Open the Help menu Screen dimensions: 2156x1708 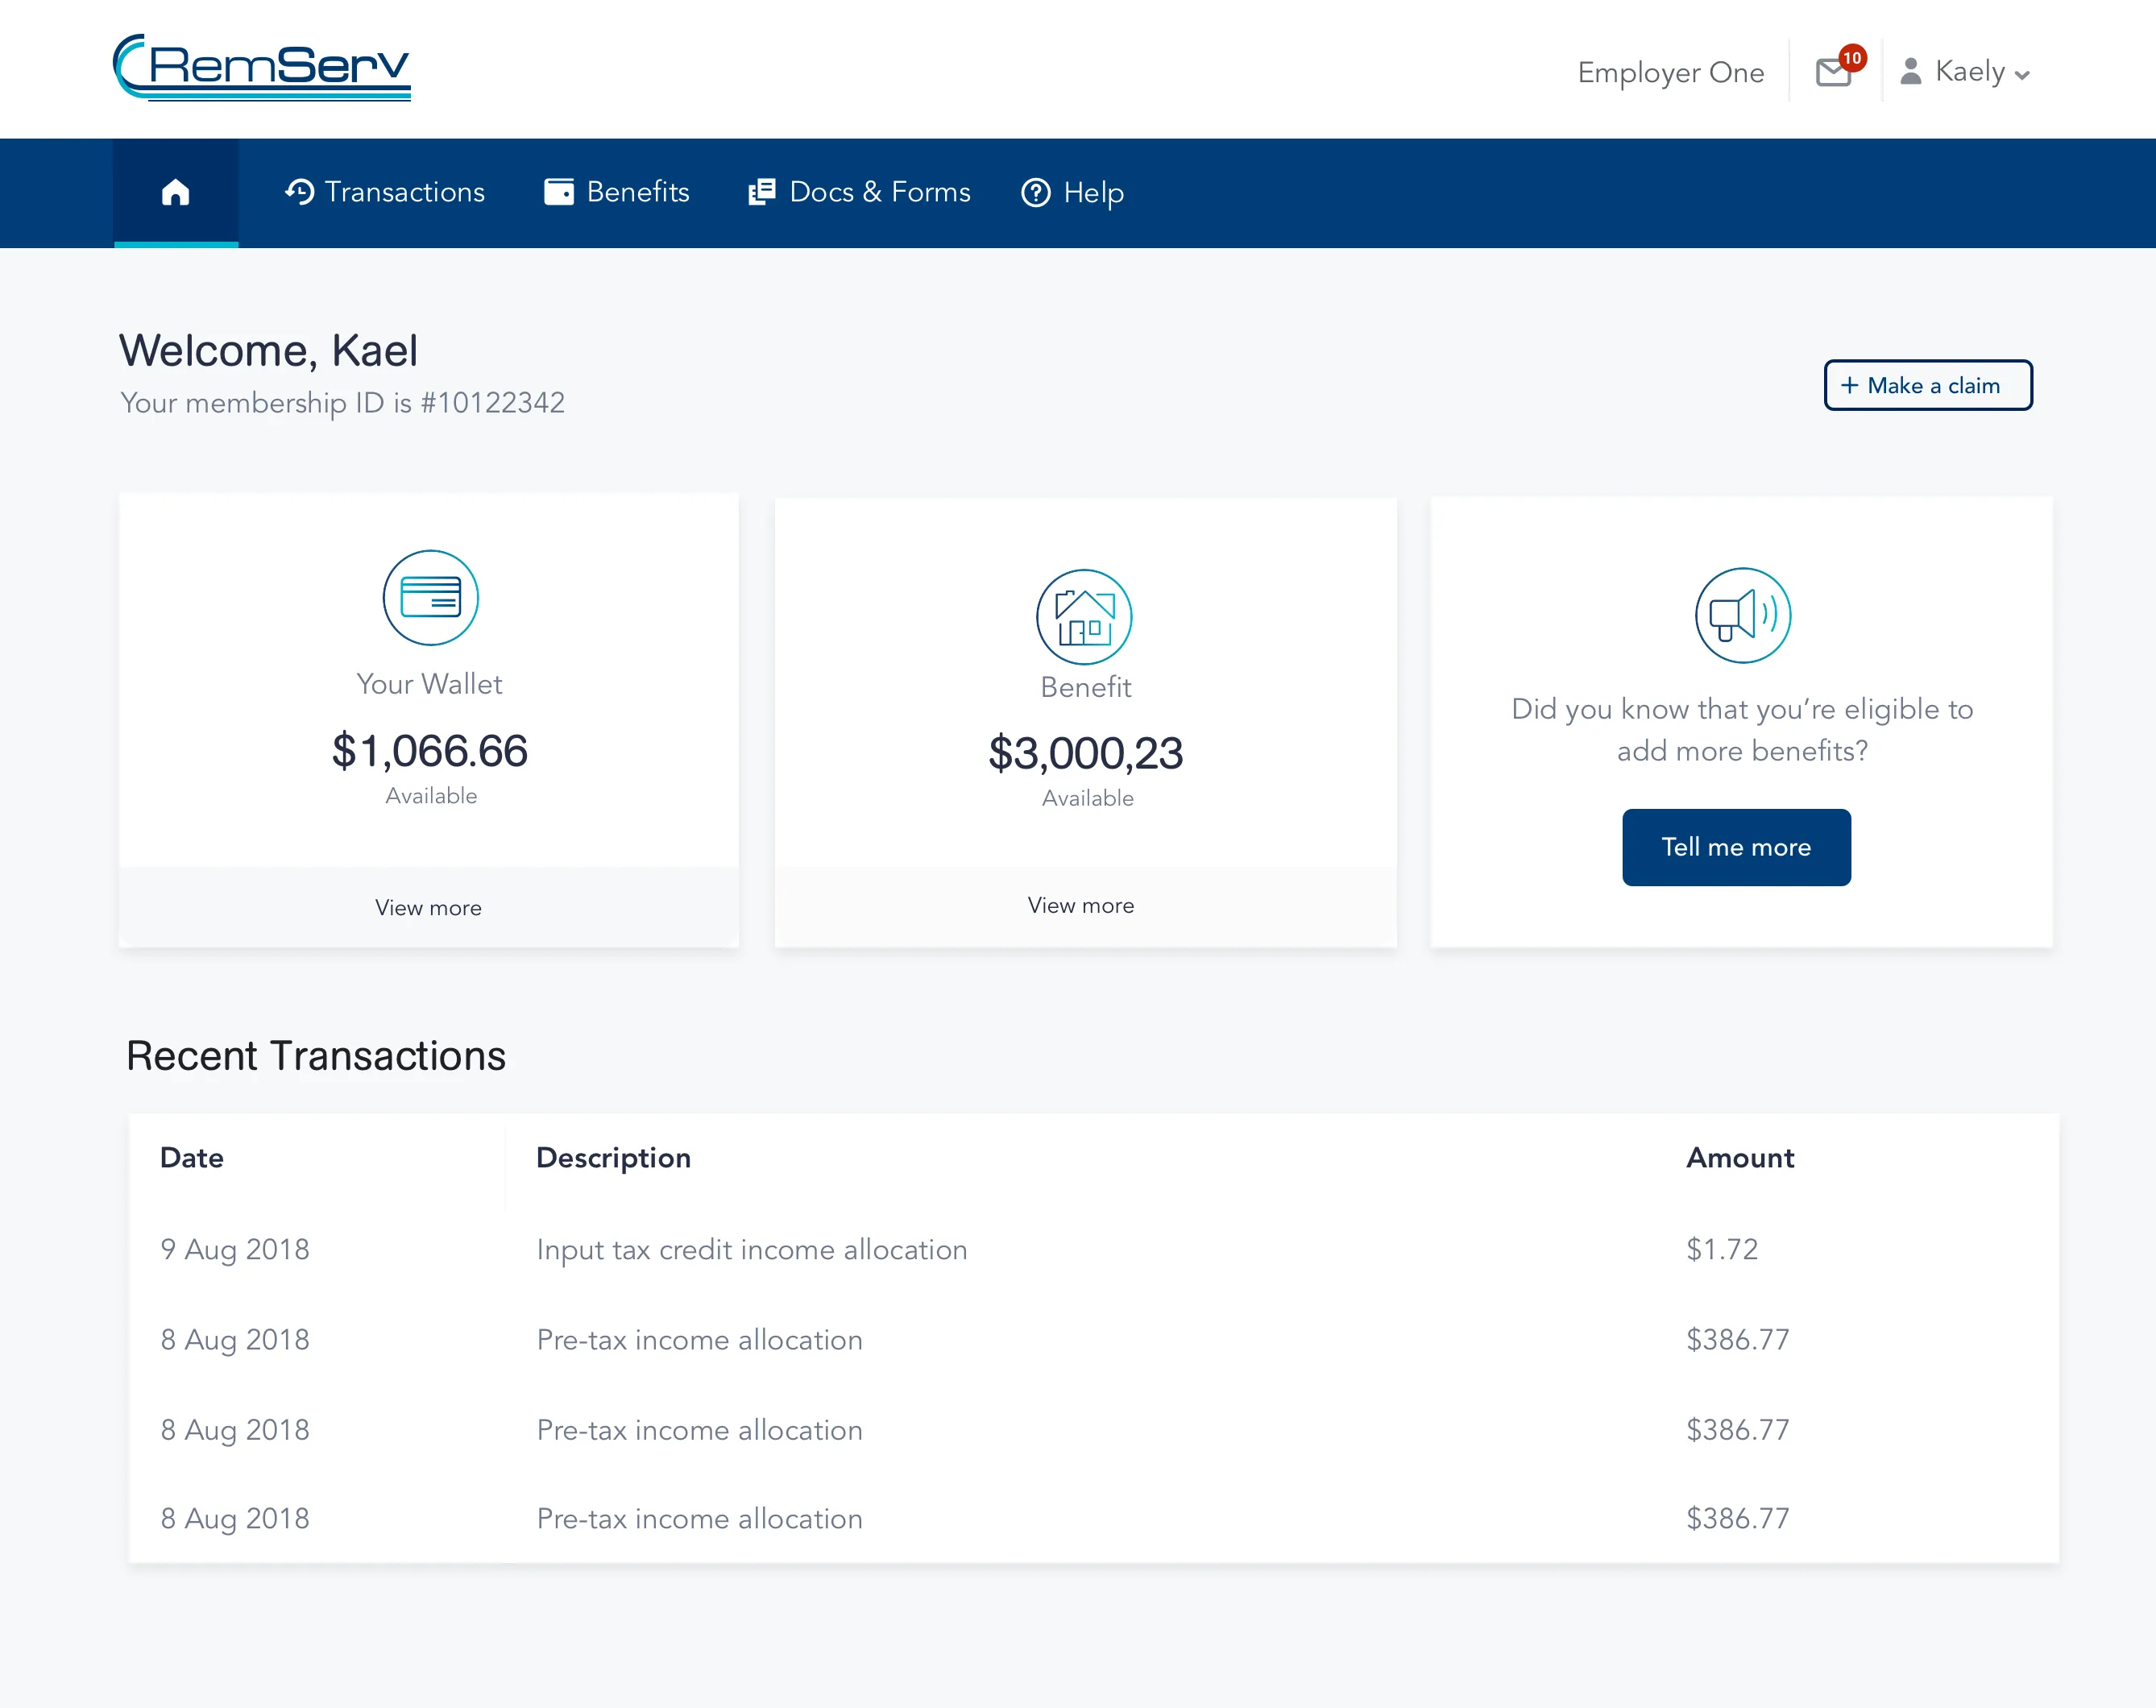pos(1072,193)
